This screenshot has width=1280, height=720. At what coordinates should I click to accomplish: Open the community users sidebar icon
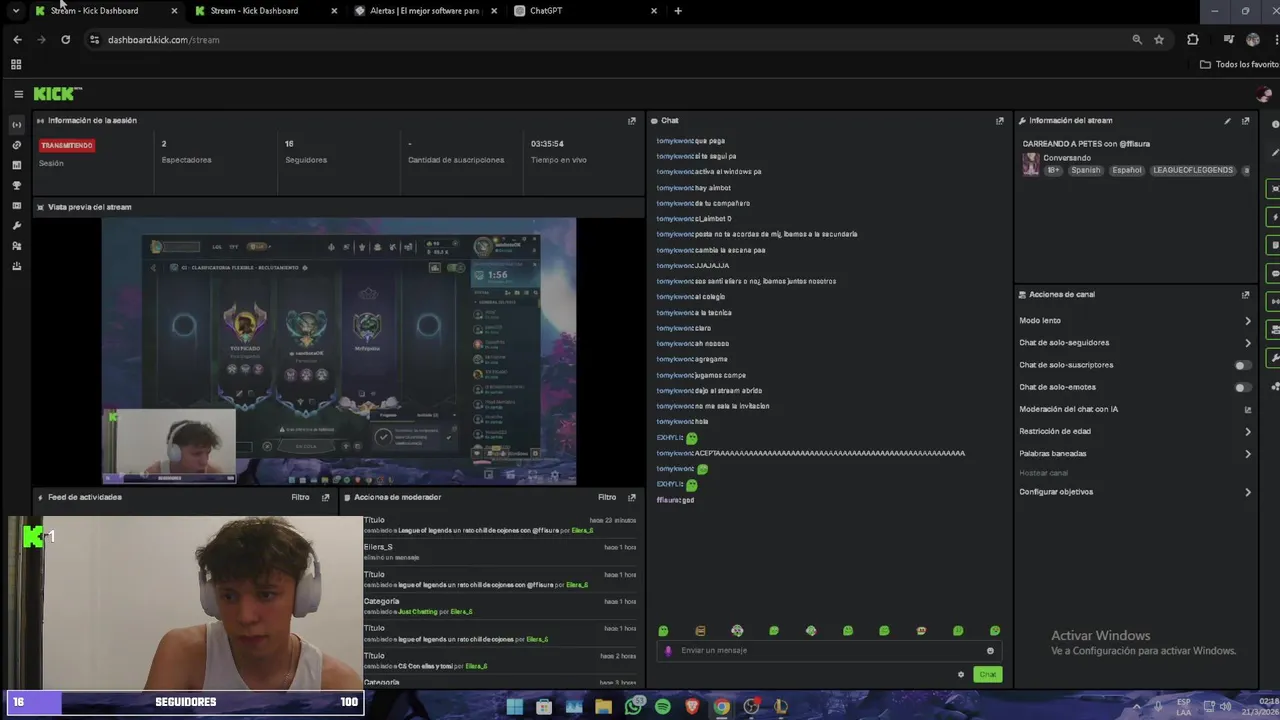pyautogui.click(x=16, y=246)
